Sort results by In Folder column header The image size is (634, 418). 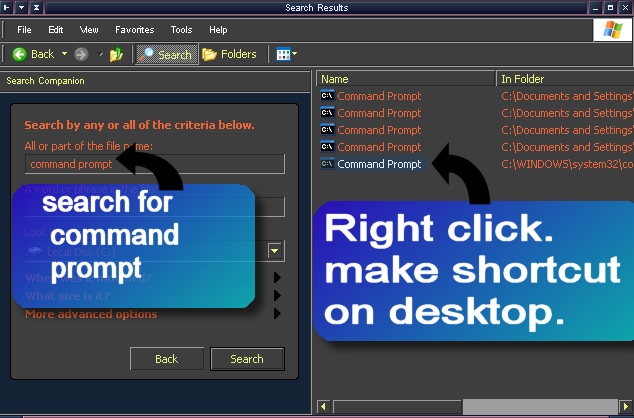(x=565, y=79)
